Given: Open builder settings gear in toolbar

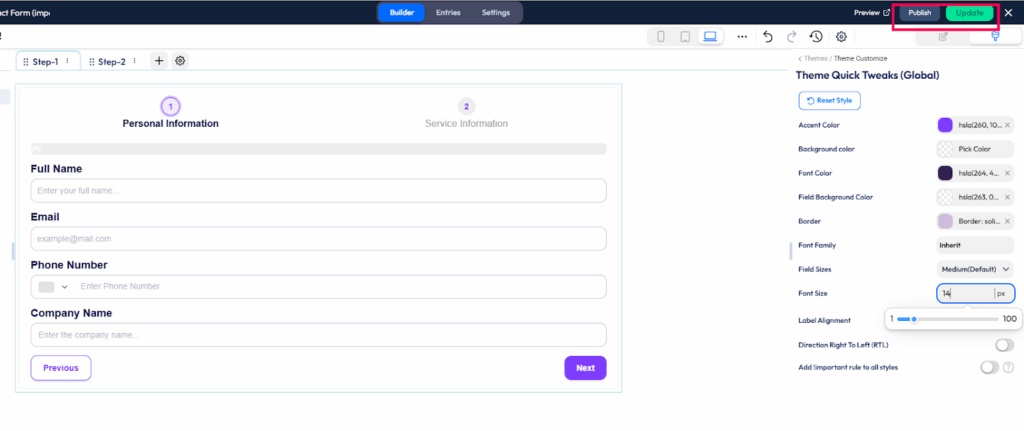Looking at the screenshot, I should 841,37.
